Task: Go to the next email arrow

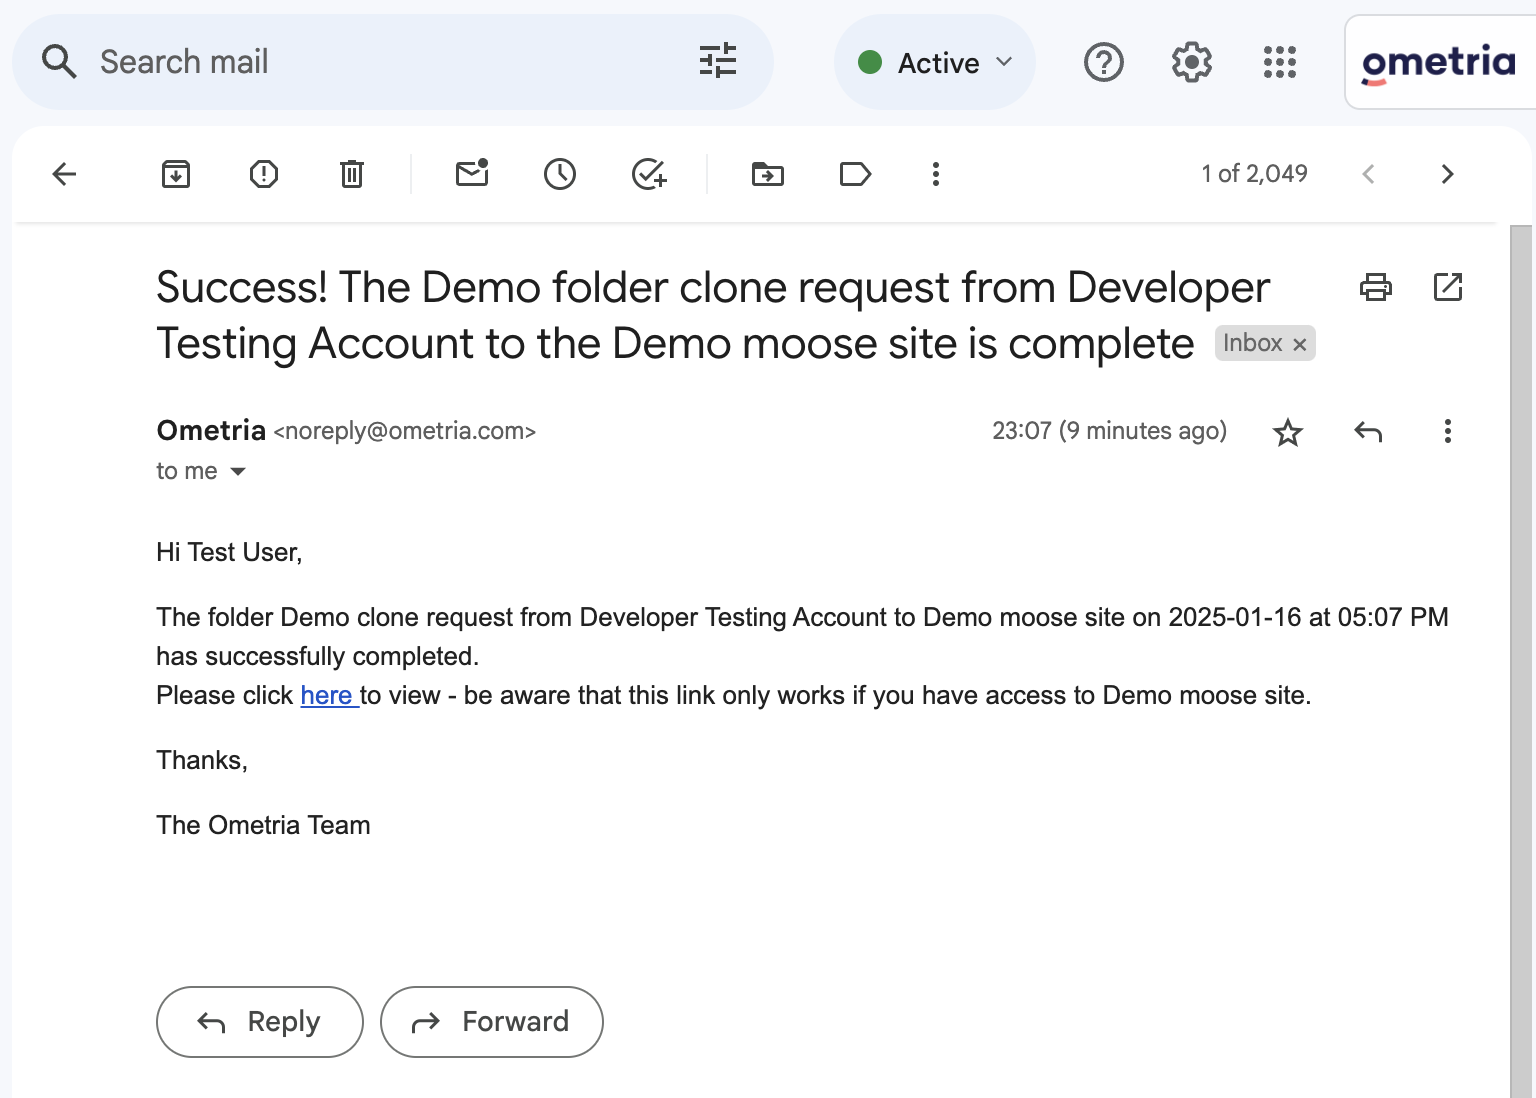Action: (x=1447, y=174)
